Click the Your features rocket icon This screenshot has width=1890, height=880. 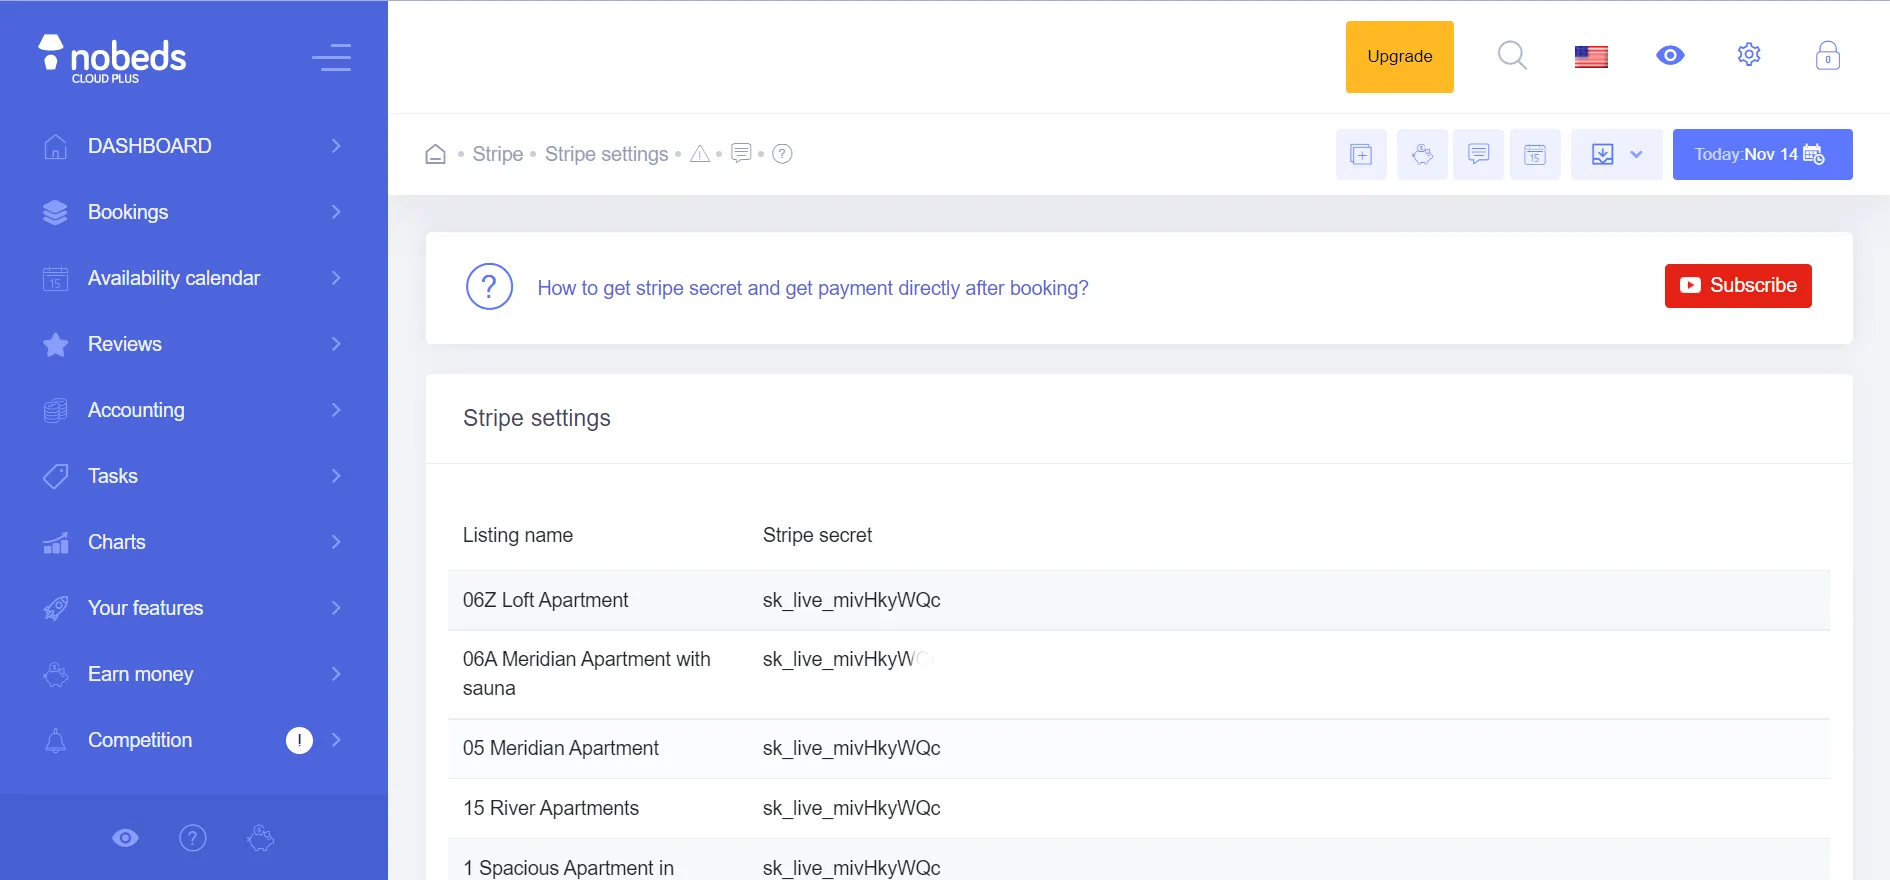coord(56,608)
